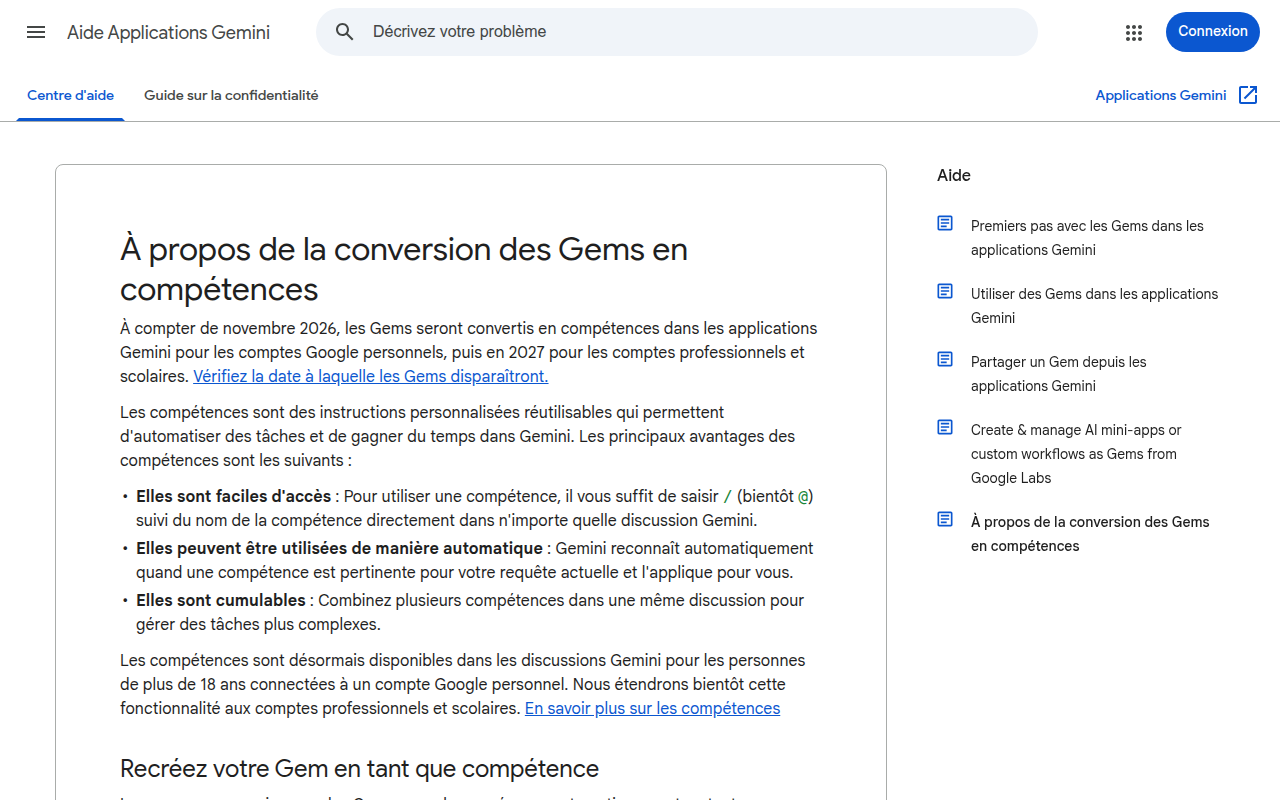The image size is (1280, 800).
Task: Click the Aide sidebar heading
Action: 954,176
